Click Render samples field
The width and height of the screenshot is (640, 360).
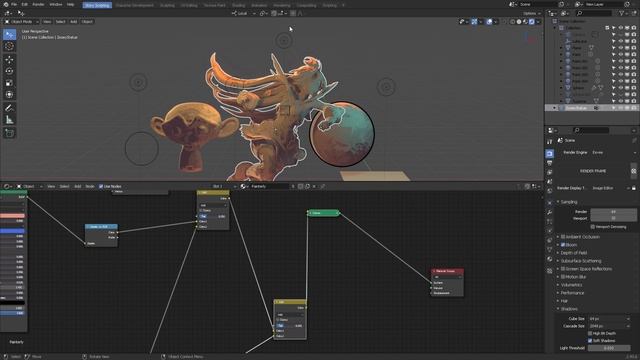coord(613,212)
